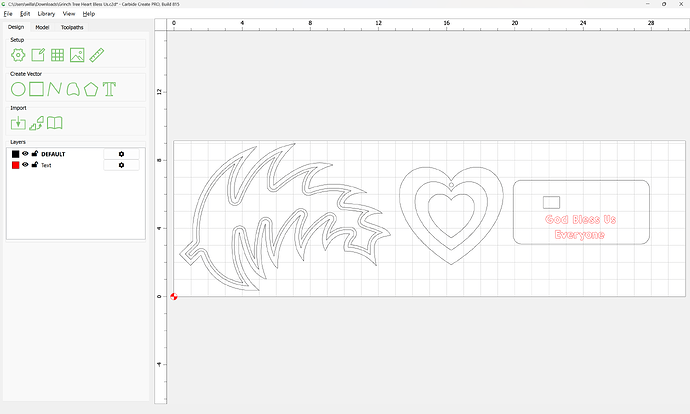Select the small rectangle inside plaque
This screenshot has width=690, height=414.
tap(551, 202)
